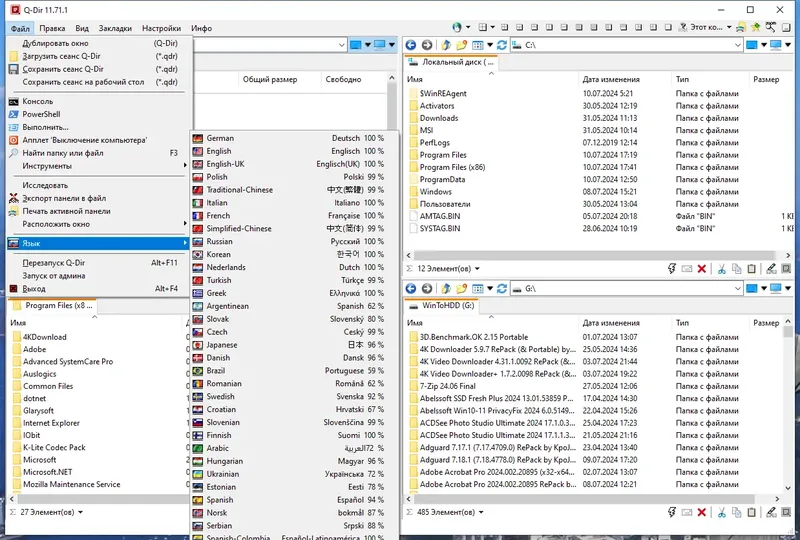Click the Свободно column header

point(353,79)
